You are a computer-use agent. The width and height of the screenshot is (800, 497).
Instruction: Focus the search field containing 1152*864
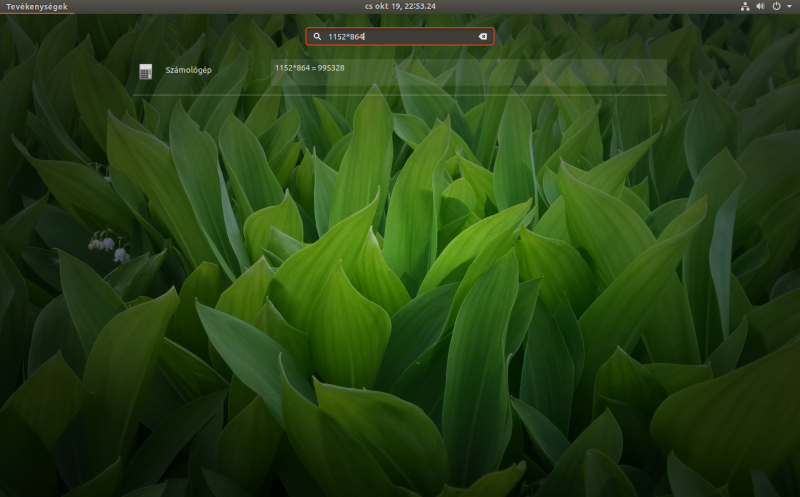(x=399, y=36)
